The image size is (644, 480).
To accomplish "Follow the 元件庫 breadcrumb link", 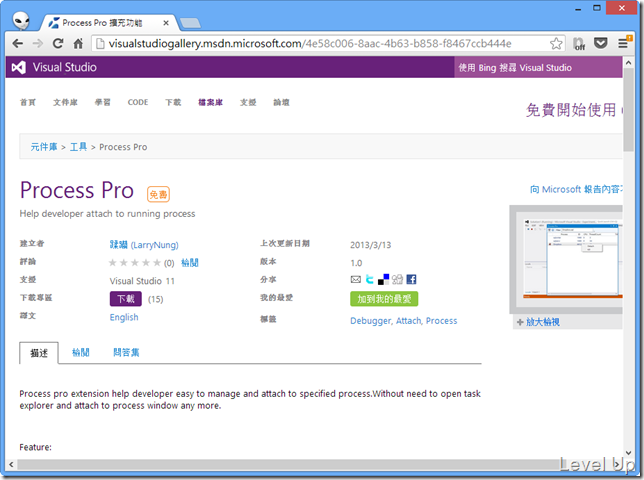I will pos(44,147).
